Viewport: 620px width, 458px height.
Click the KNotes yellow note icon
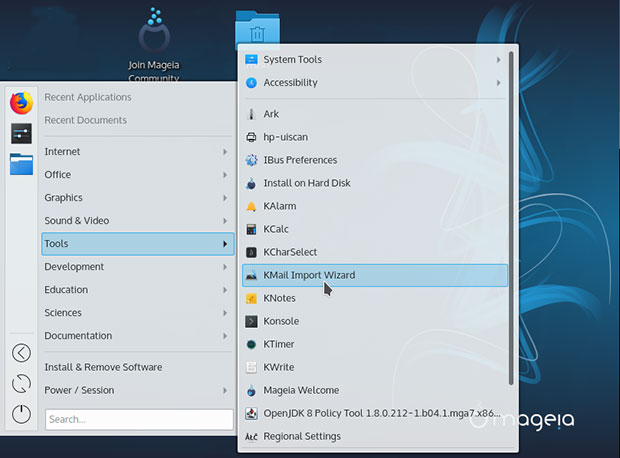click(251, 298)
